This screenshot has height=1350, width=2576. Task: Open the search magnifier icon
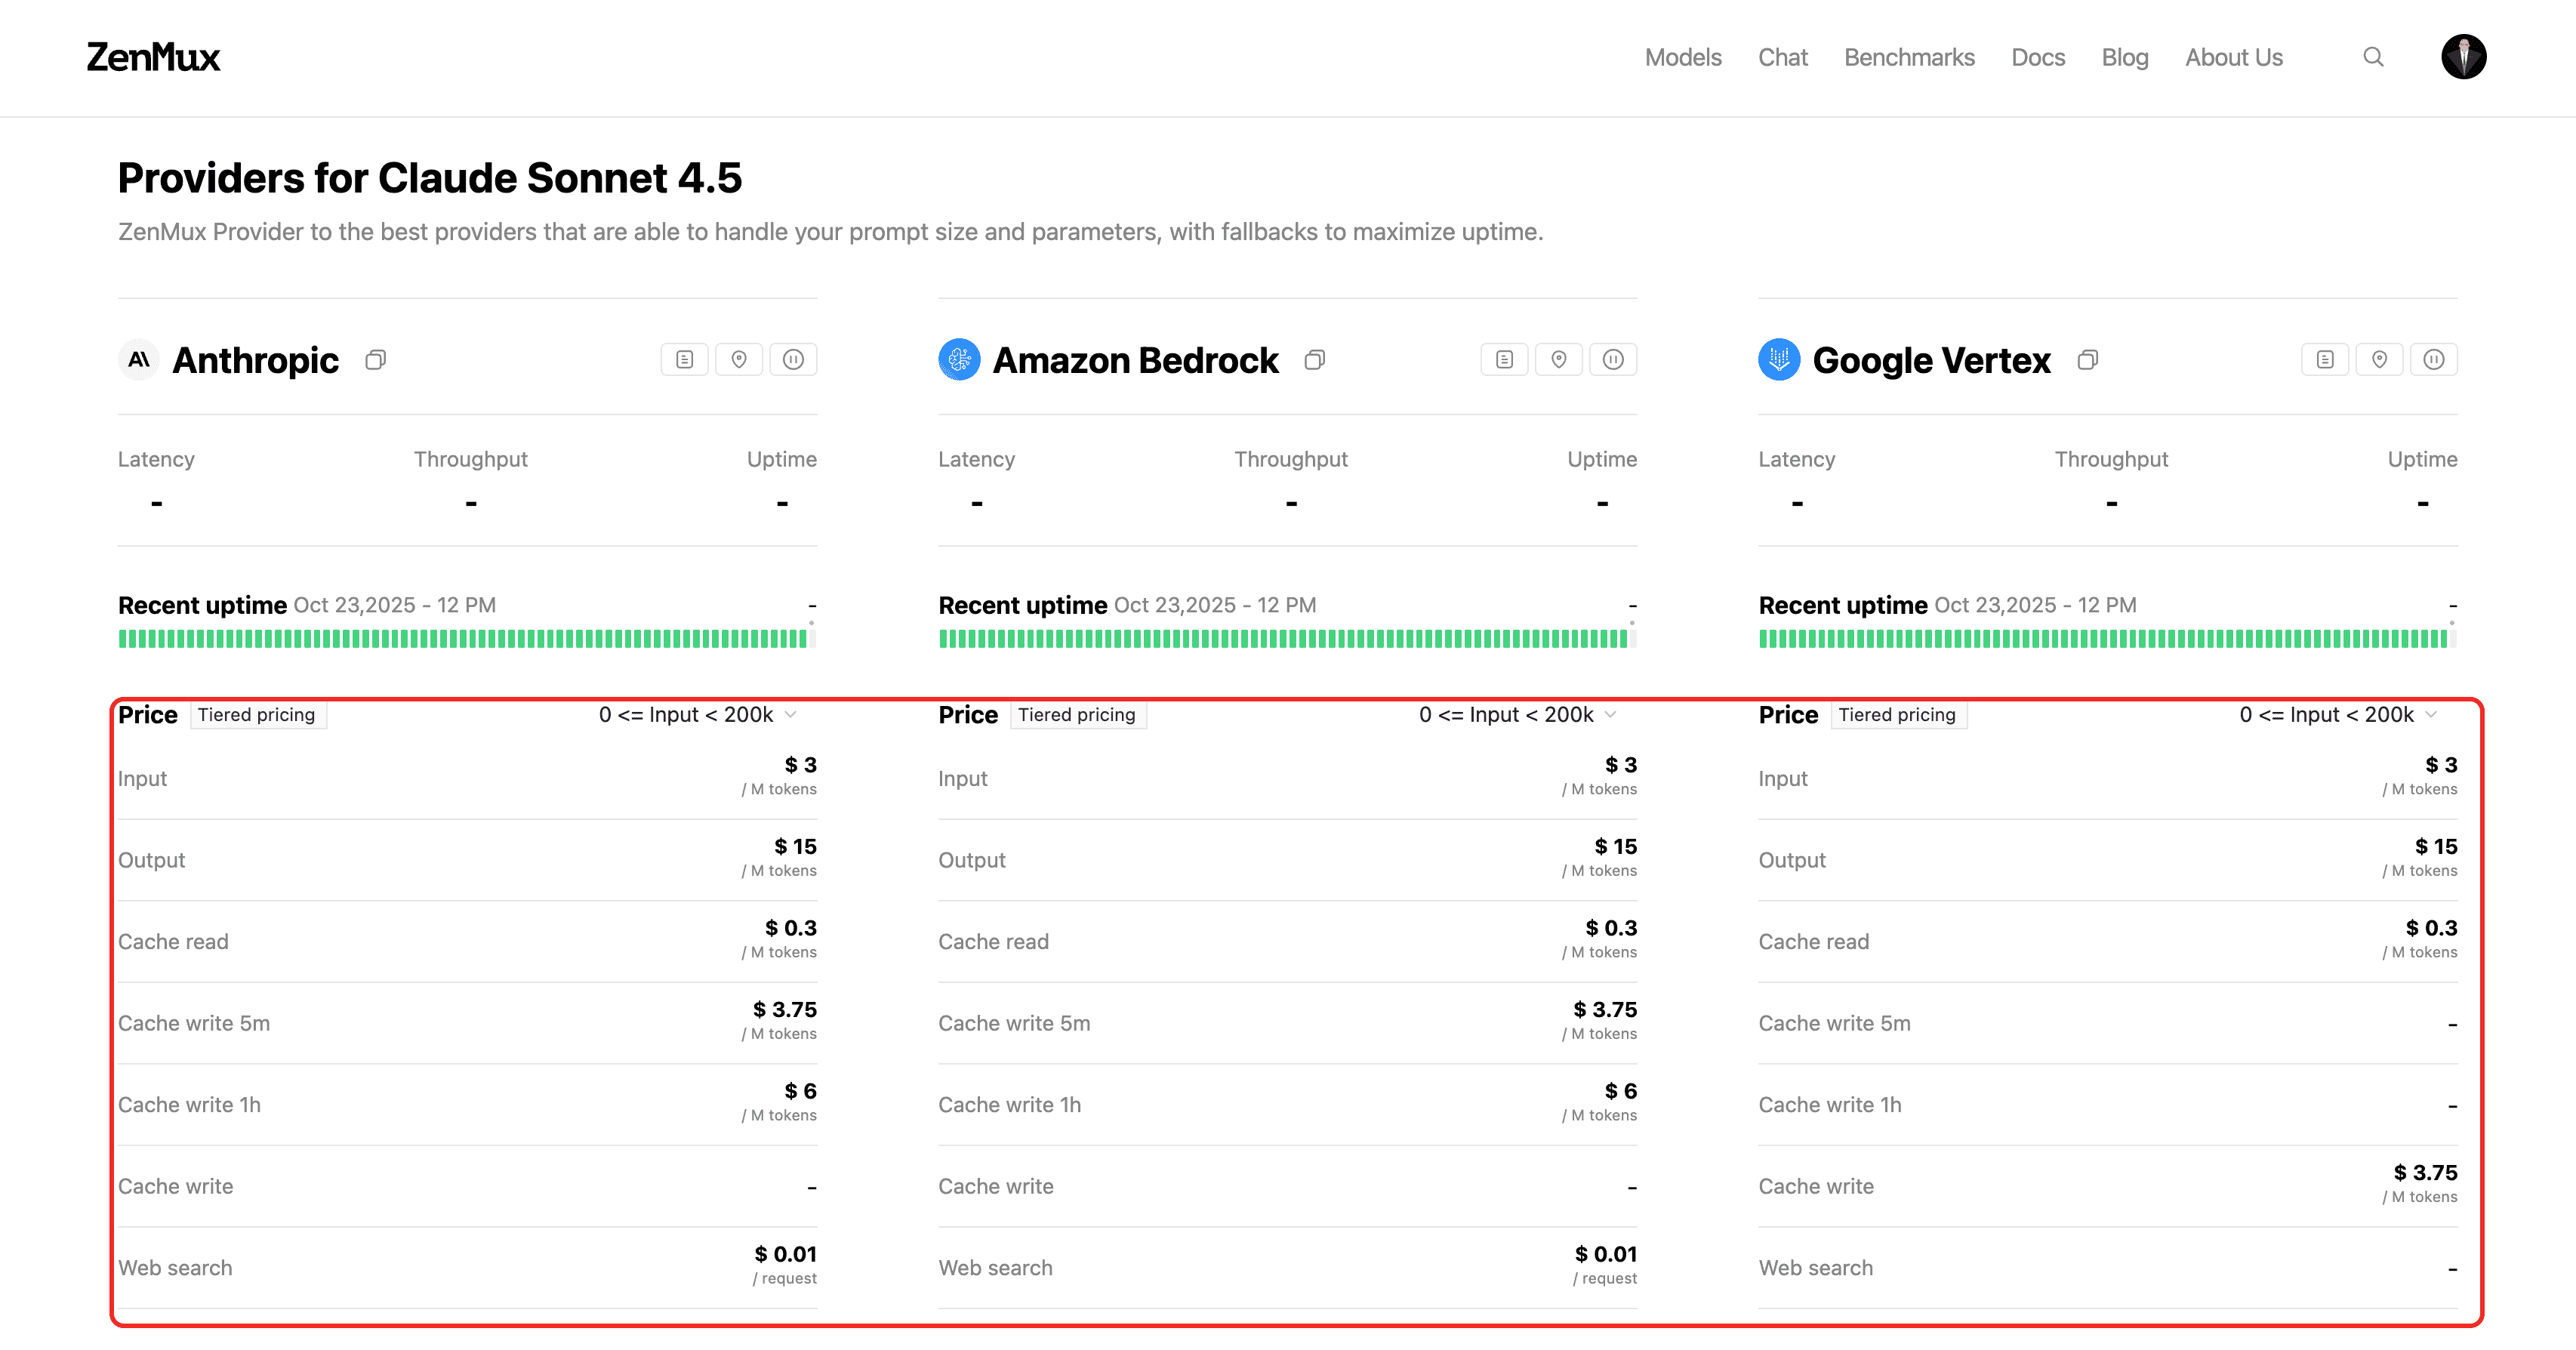click(x=2373, y=57)
